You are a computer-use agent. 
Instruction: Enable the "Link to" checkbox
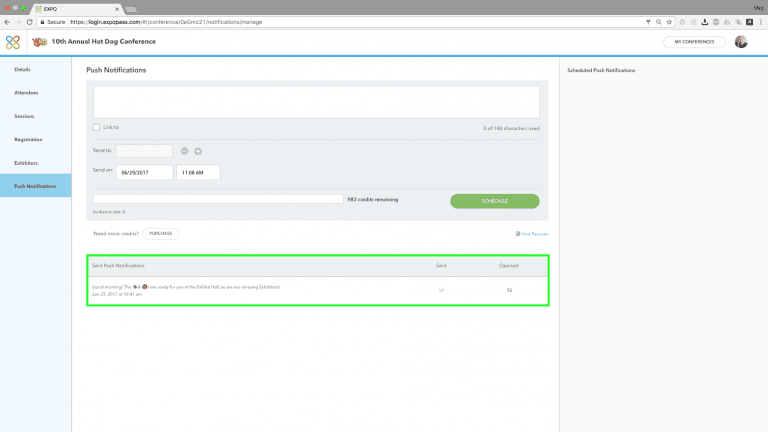96,127
